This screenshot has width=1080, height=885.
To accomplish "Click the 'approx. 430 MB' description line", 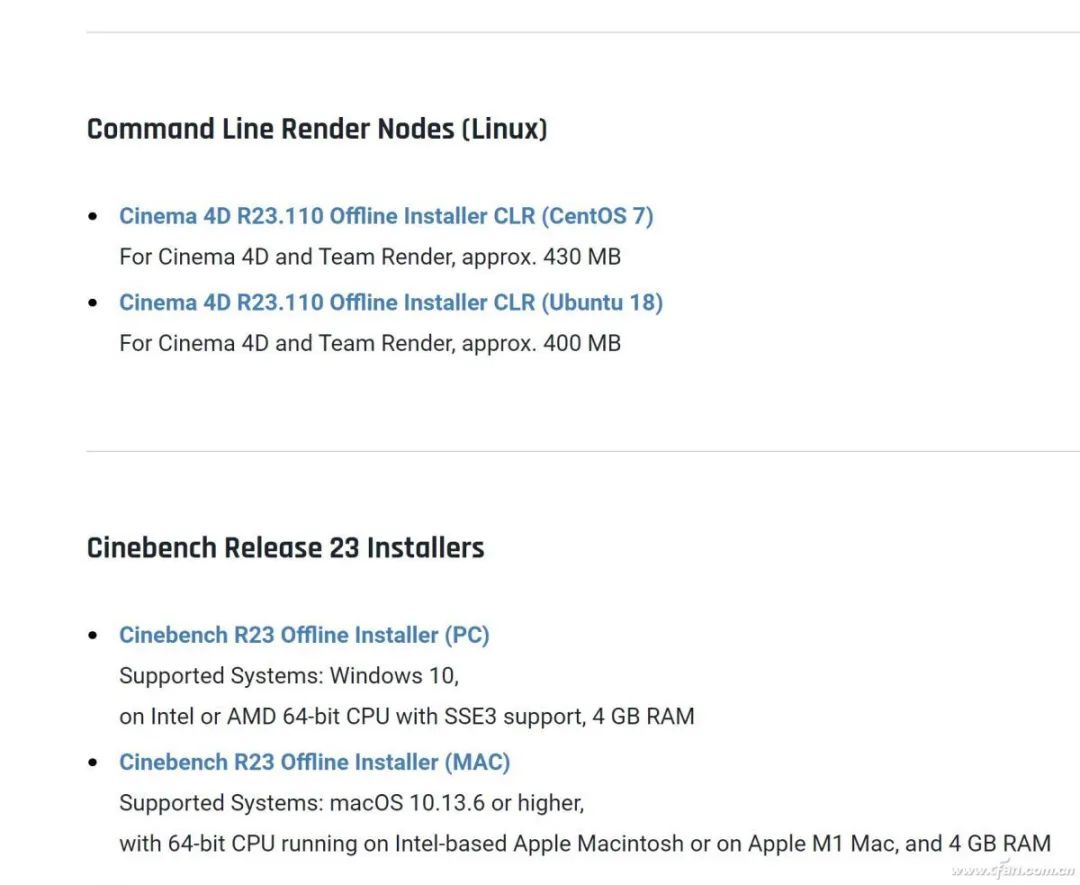I will pos(369,257).
